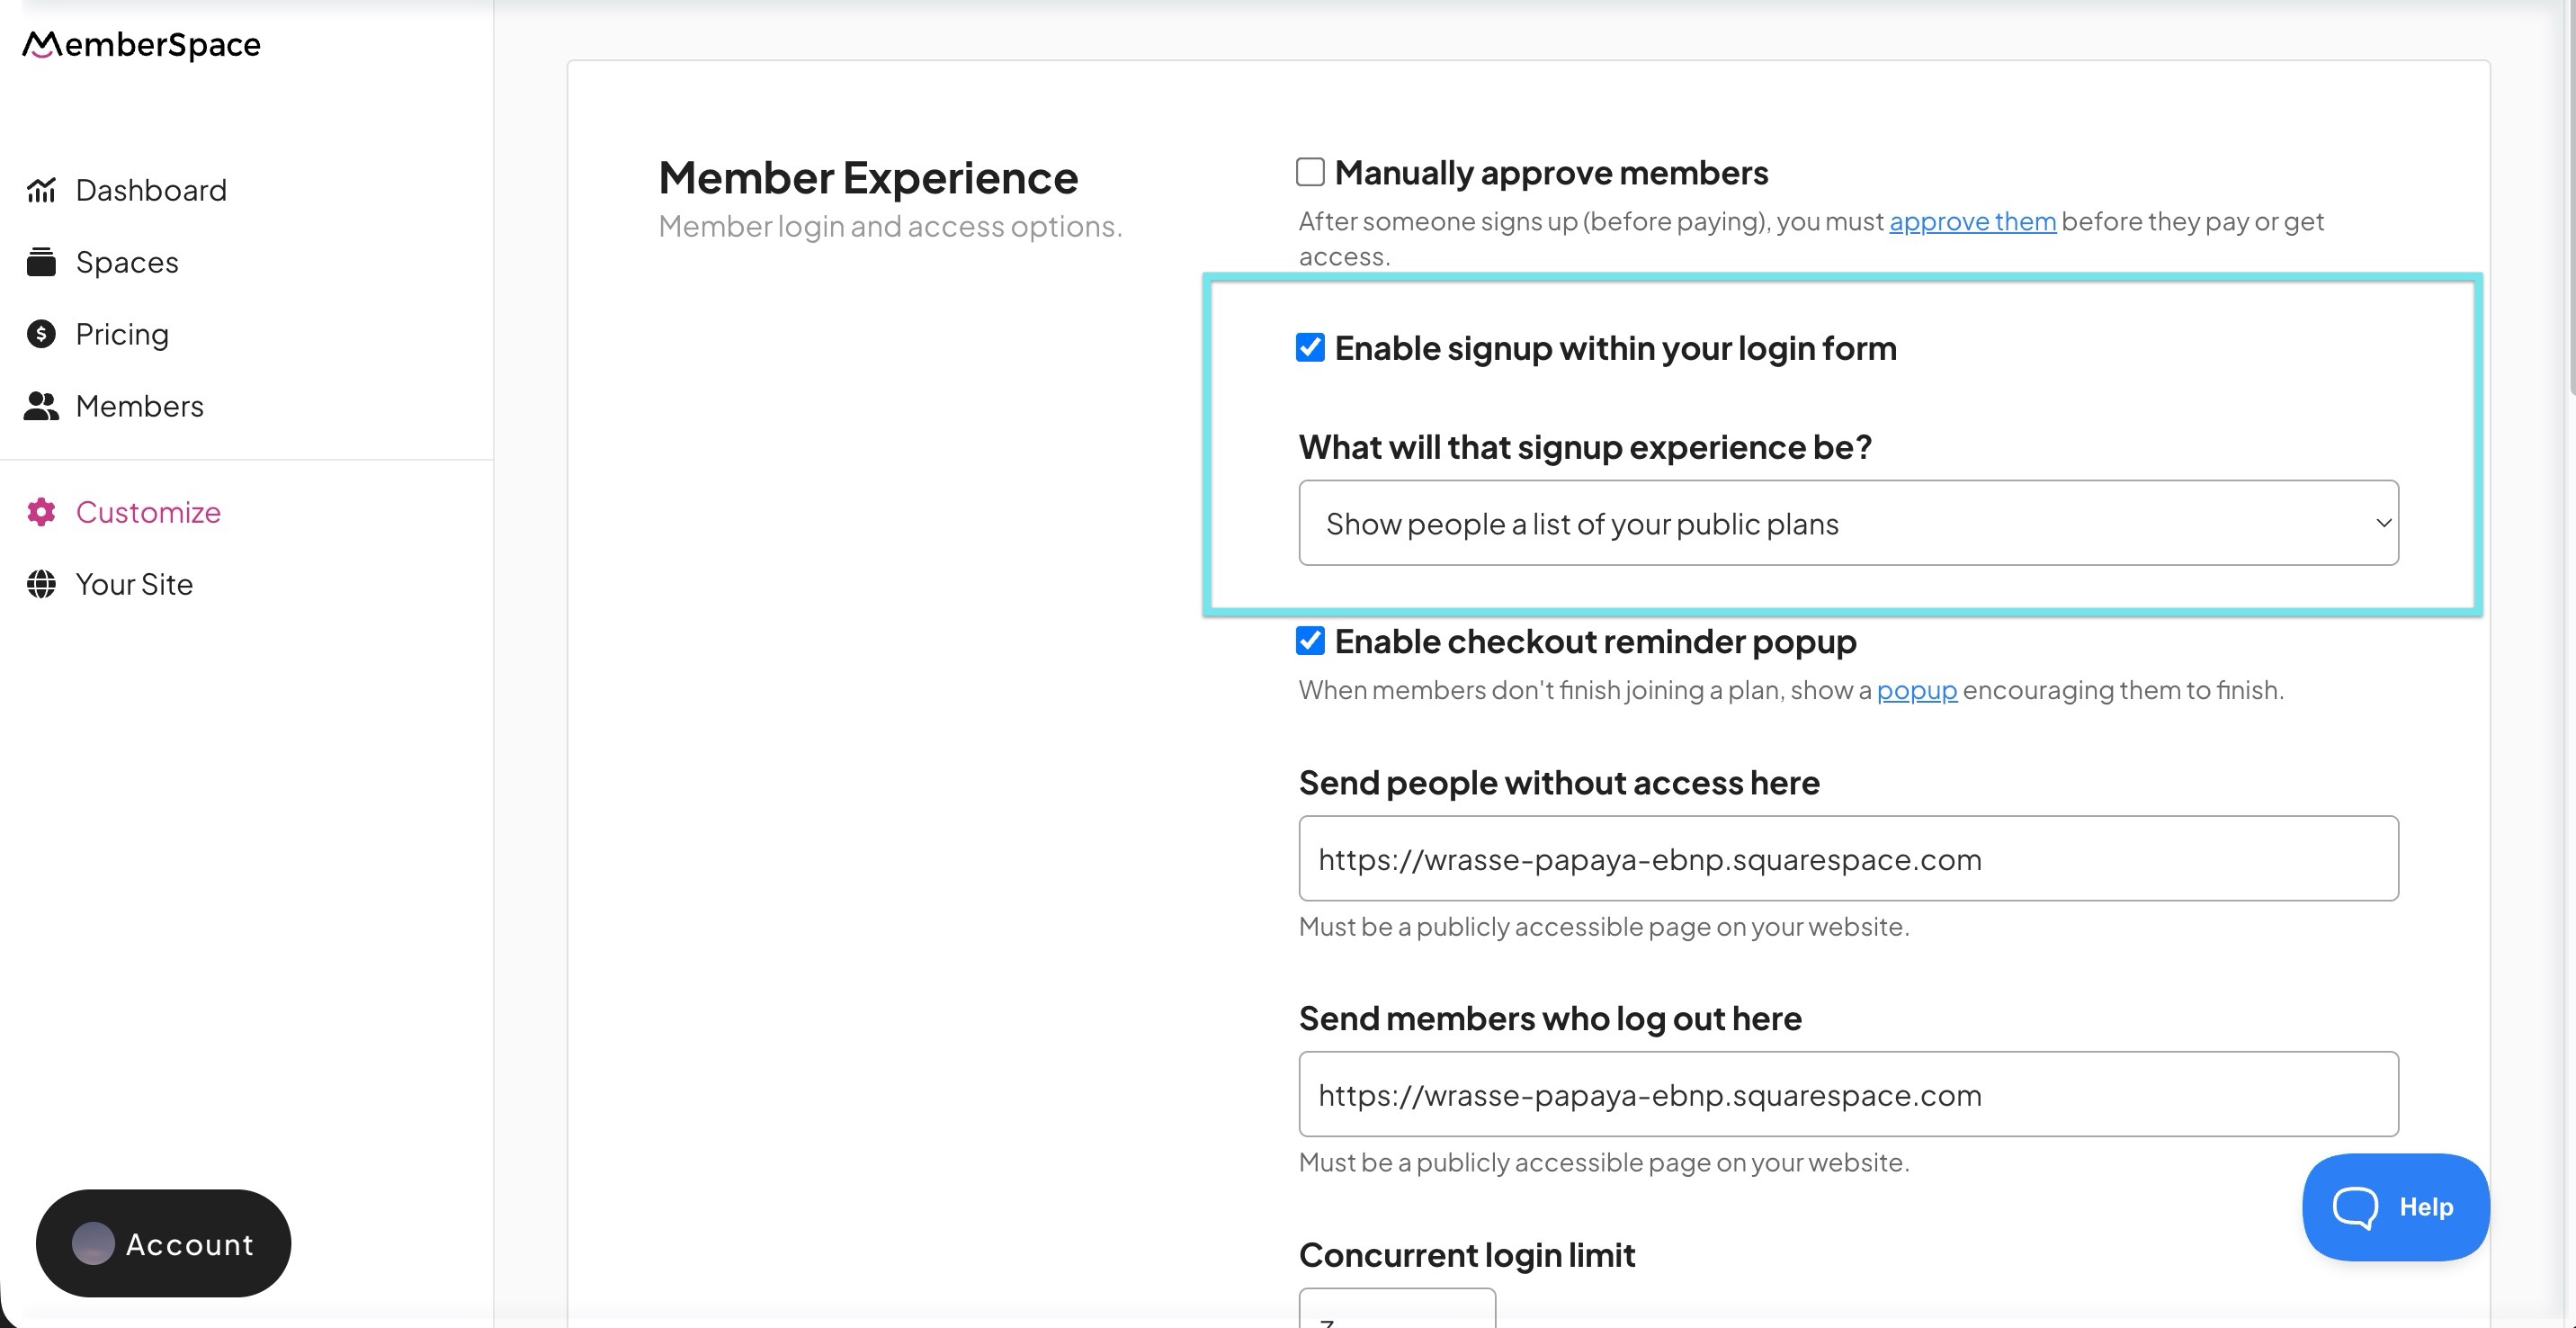Open the Dashboard menu item
The height and width of the screenshot is (1328, 2576).
click(151, 190)
